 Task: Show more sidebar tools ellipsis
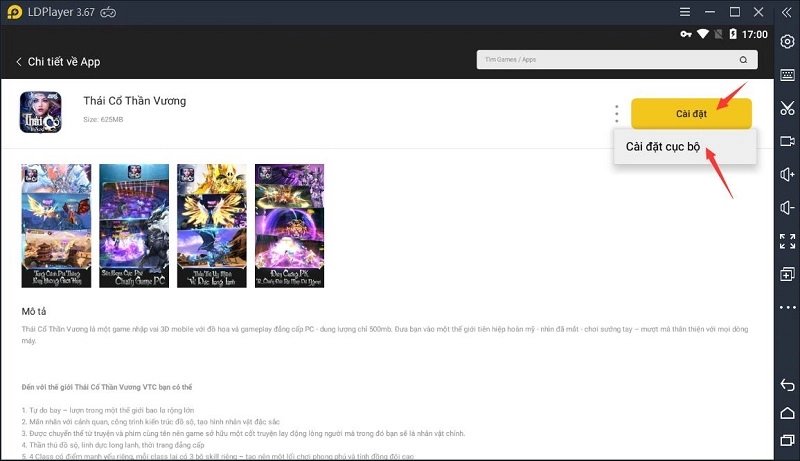(x=787, y=308)
